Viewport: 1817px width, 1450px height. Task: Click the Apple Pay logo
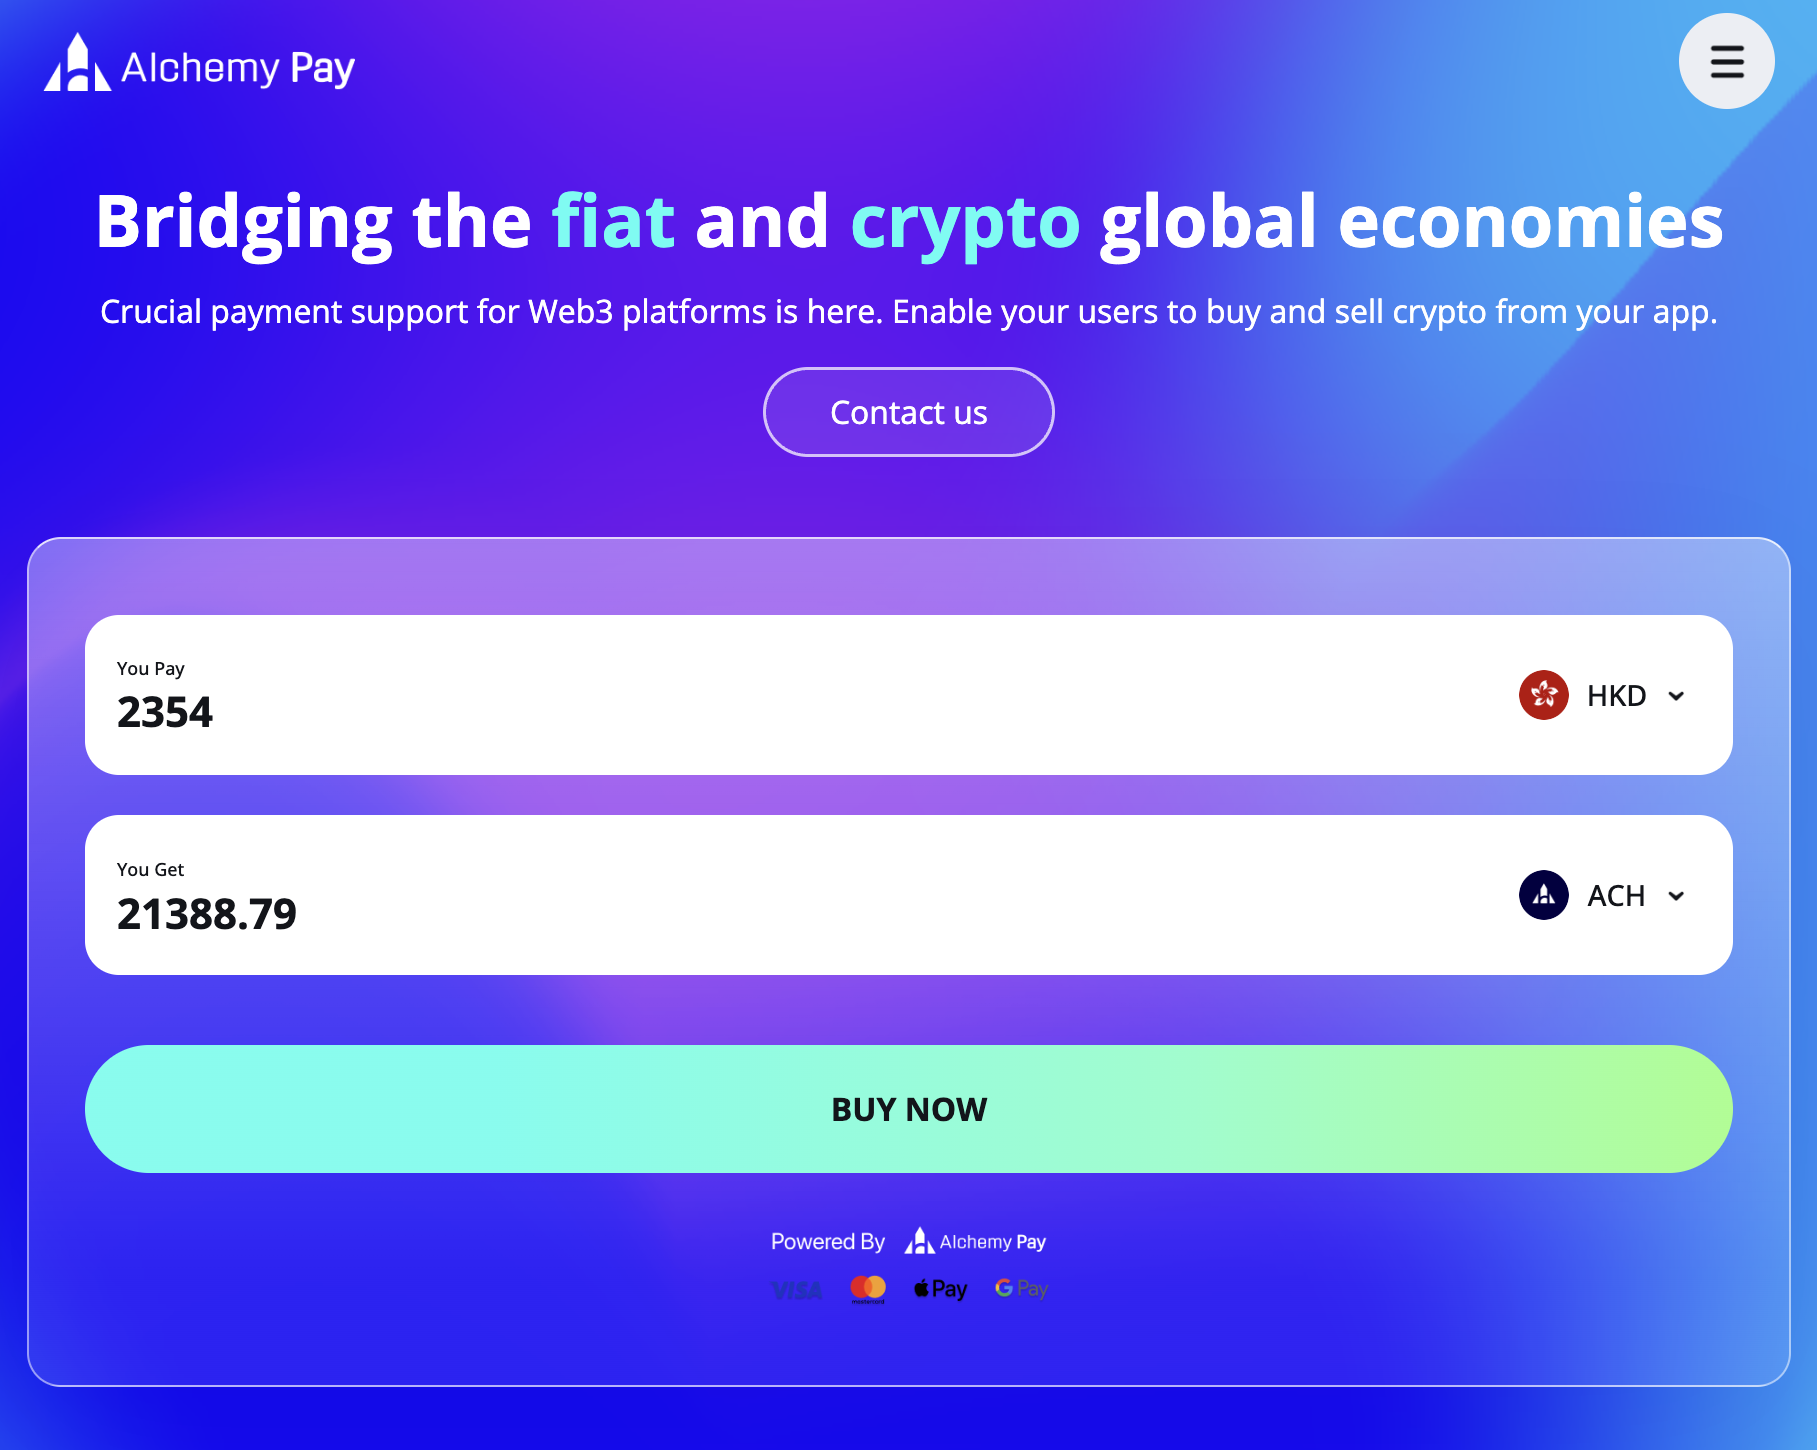(940, 1289)
